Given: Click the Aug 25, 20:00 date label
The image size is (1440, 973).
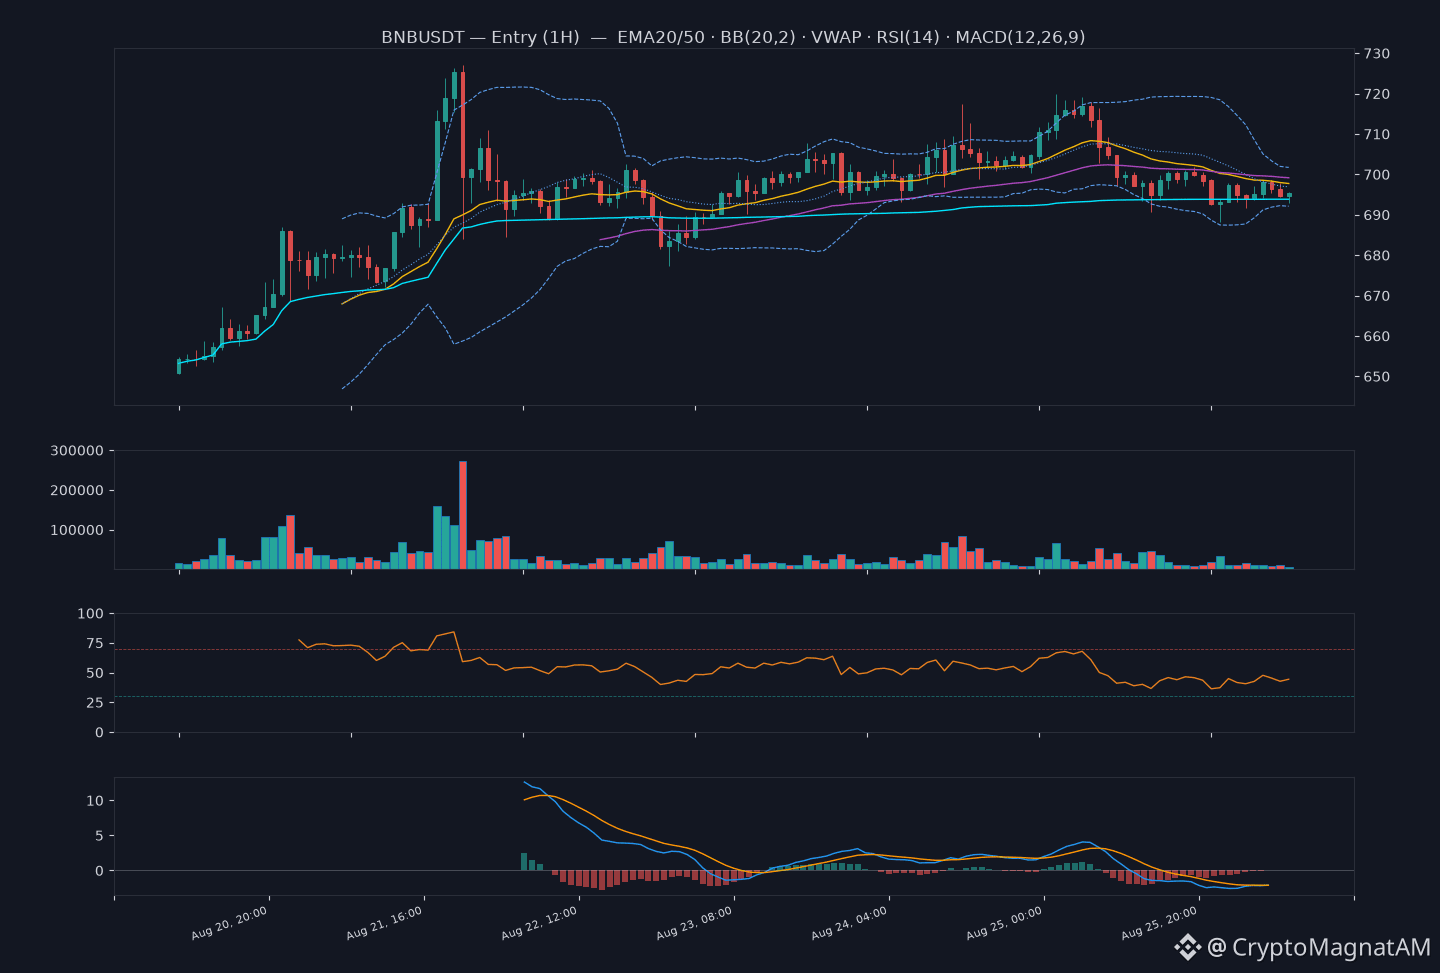Looking at the screenshot, I should (1160, 923).
